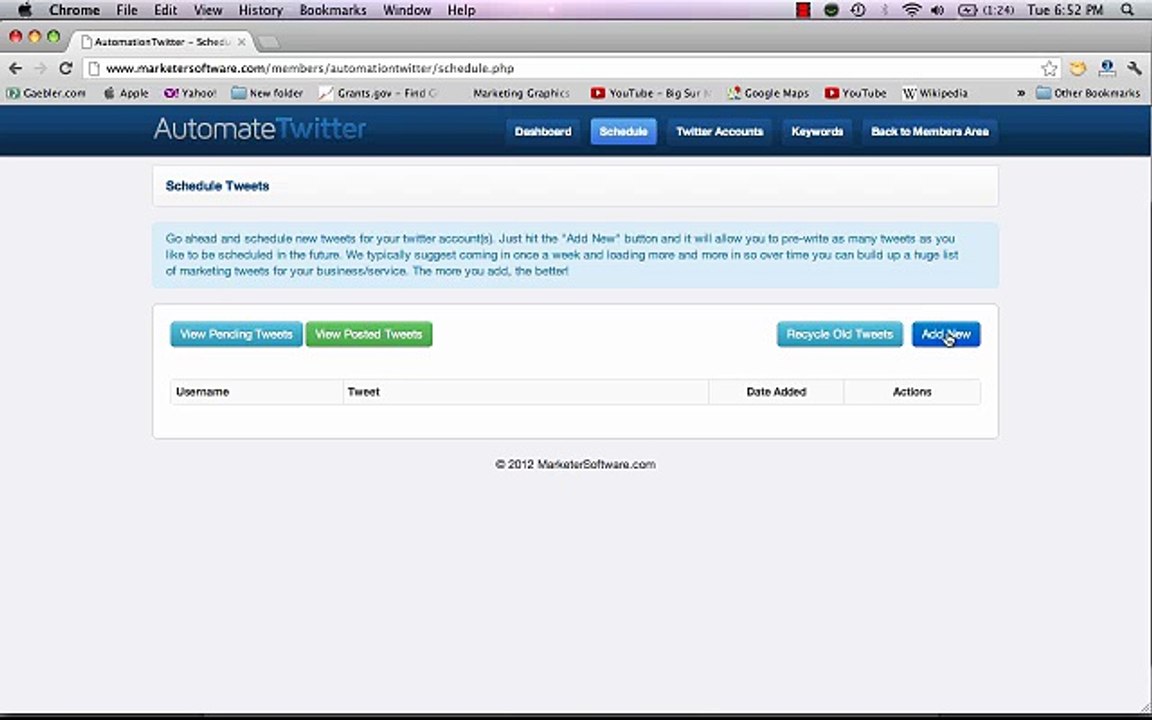Click the Time Machine clock icon
This screenshot has height=720, width=1152.
[857, 10]
